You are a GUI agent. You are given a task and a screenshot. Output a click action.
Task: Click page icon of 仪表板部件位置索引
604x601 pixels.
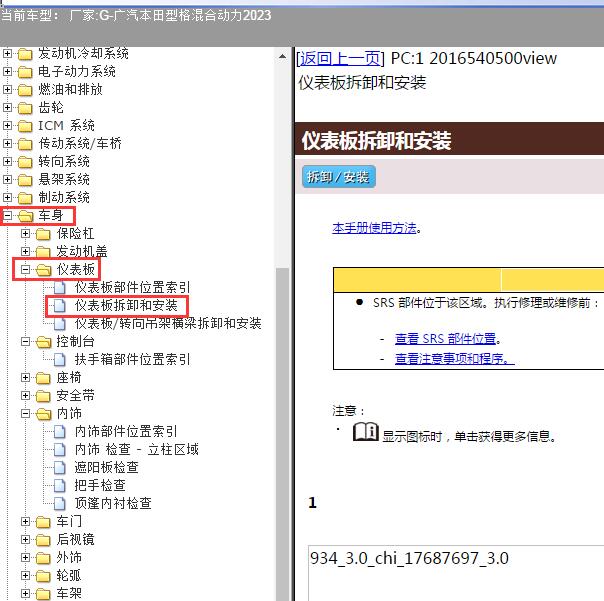tap(60, 288)
